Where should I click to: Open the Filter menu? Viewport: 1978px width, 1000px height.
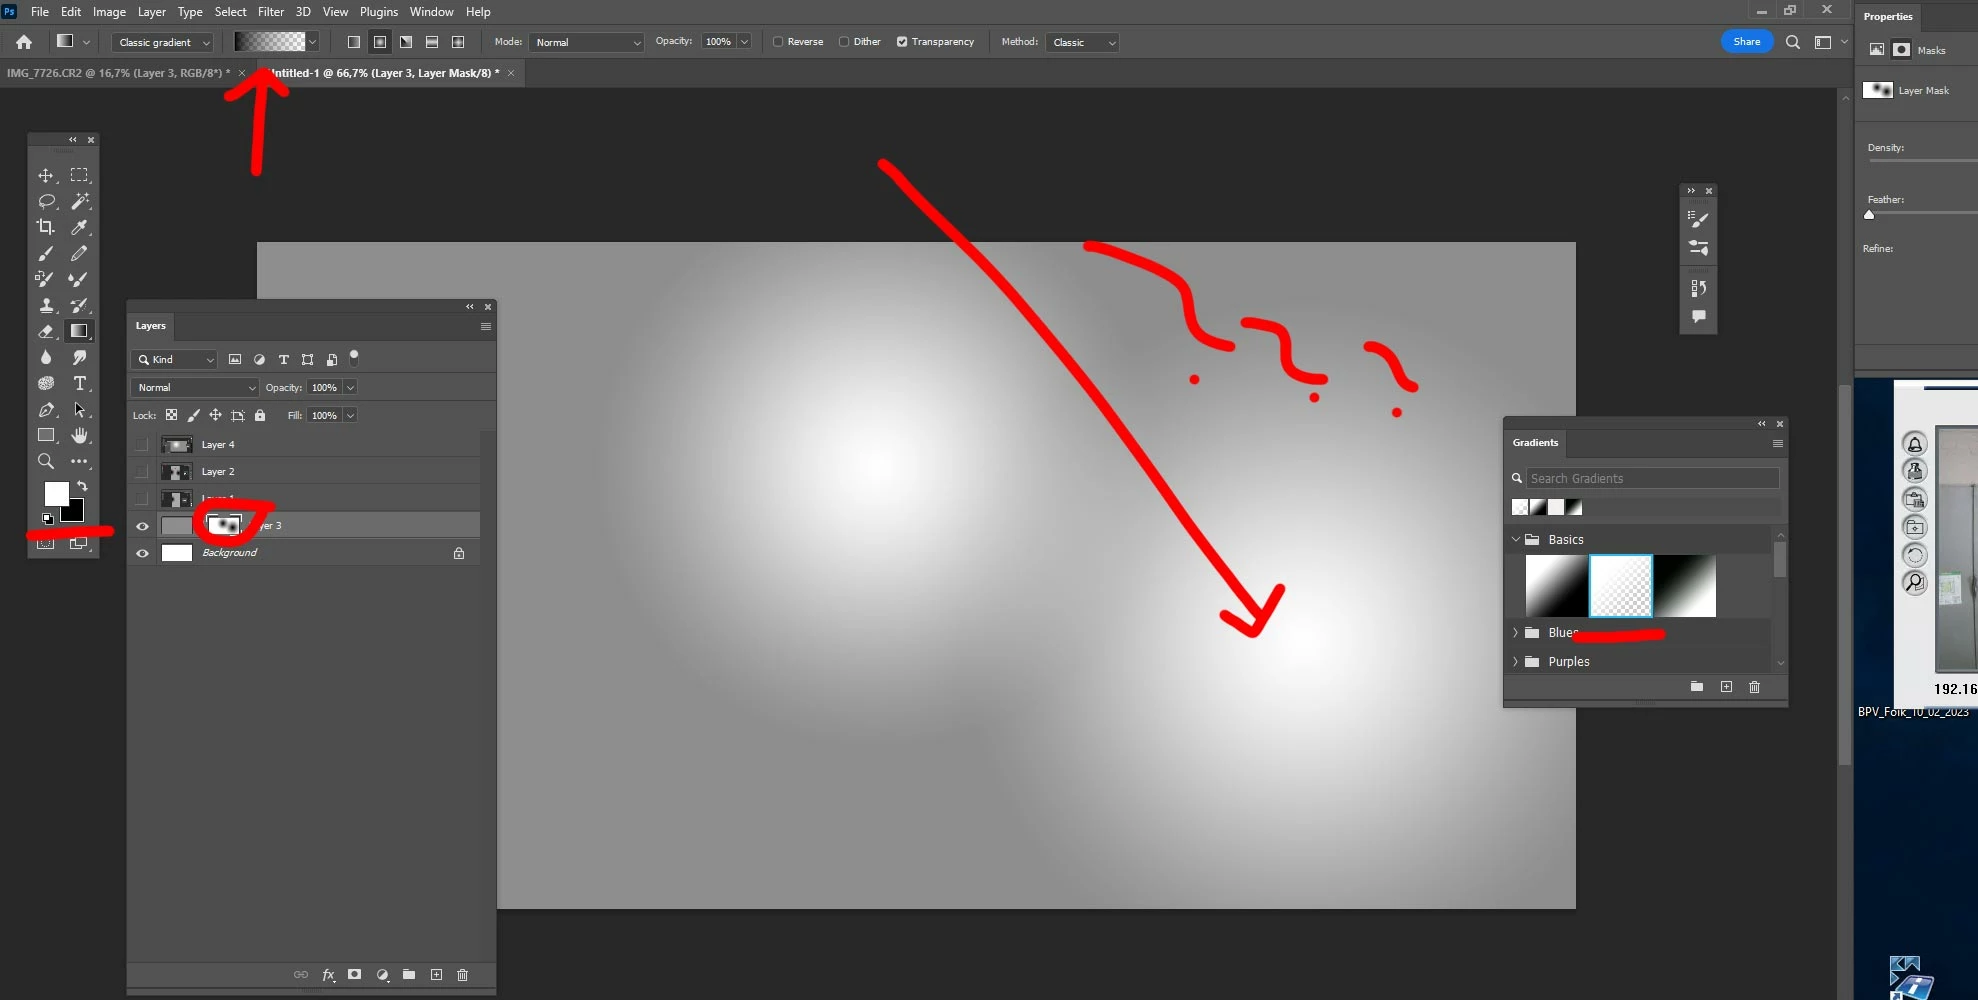[271, 12]
